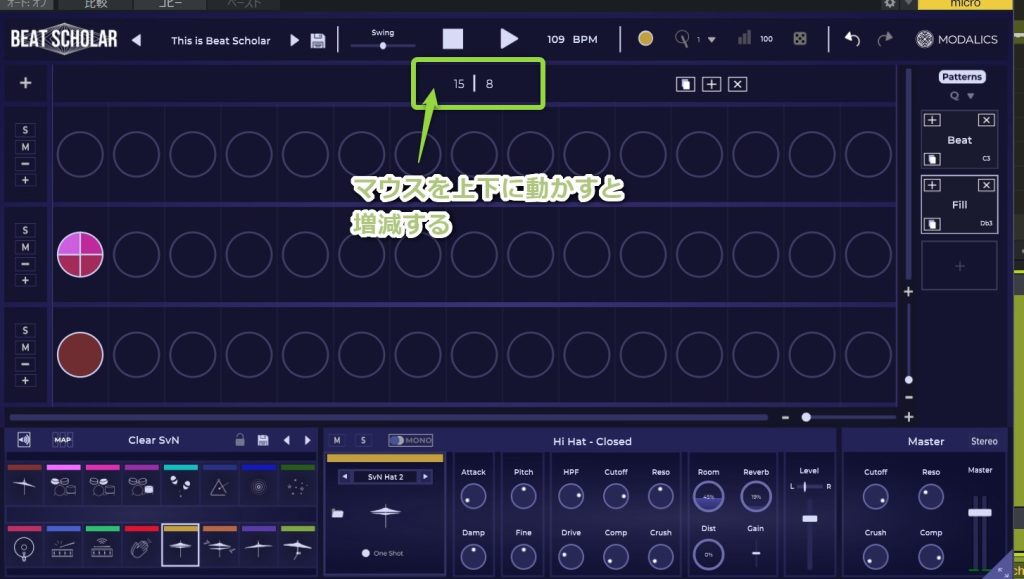The width and height of the screenshot is (1024, 579).
Task: Mute the first track row
Action: click(x=26, y=147)
